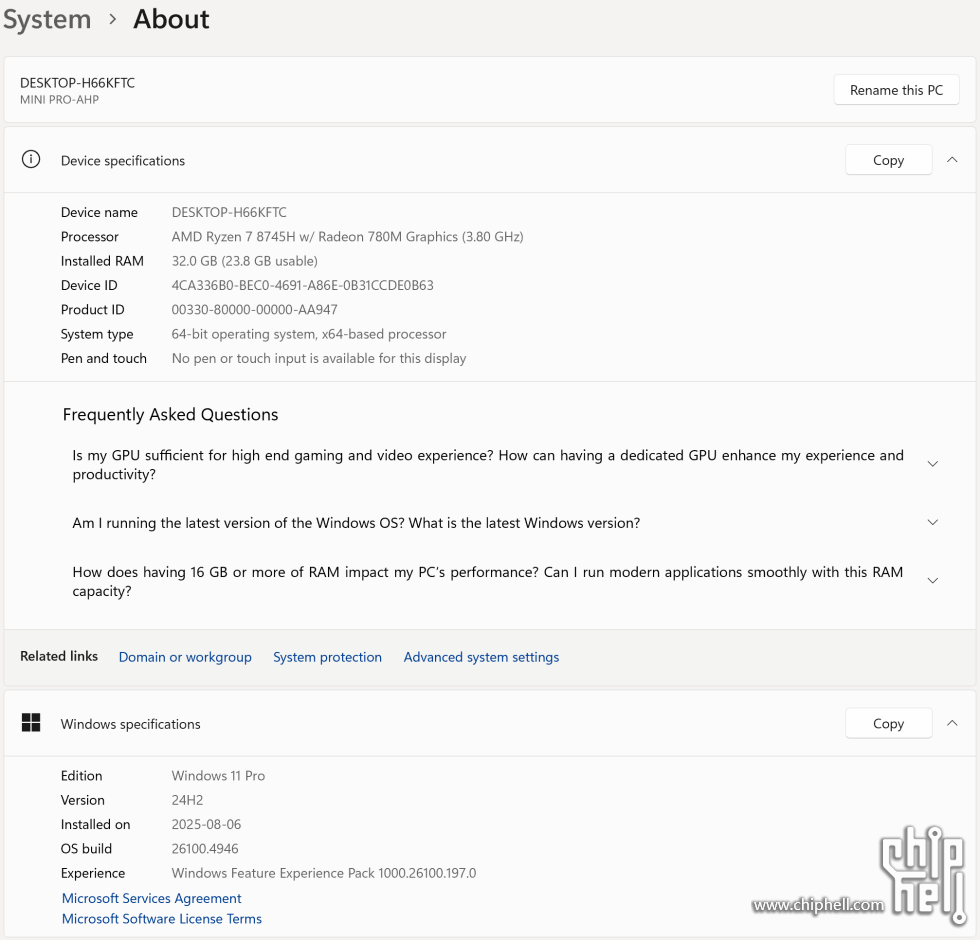Click the Rename this PC button
980x940 pixels.
[896, 90]
